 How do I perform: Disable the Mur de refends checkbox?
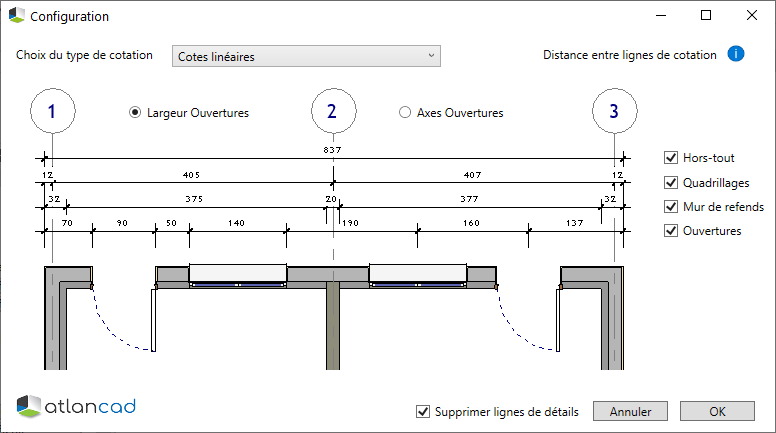(671, 206)
